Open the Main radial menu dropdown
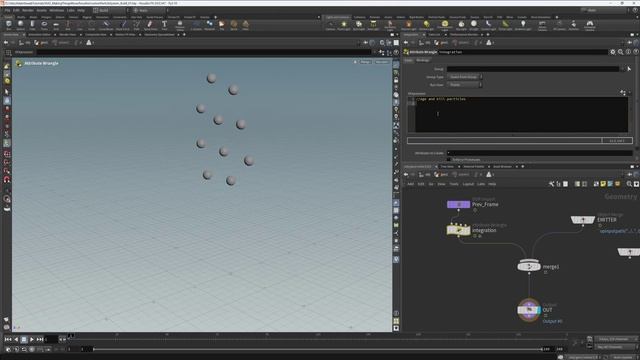This screenshot has height=360, width=640. click(149, 10)
